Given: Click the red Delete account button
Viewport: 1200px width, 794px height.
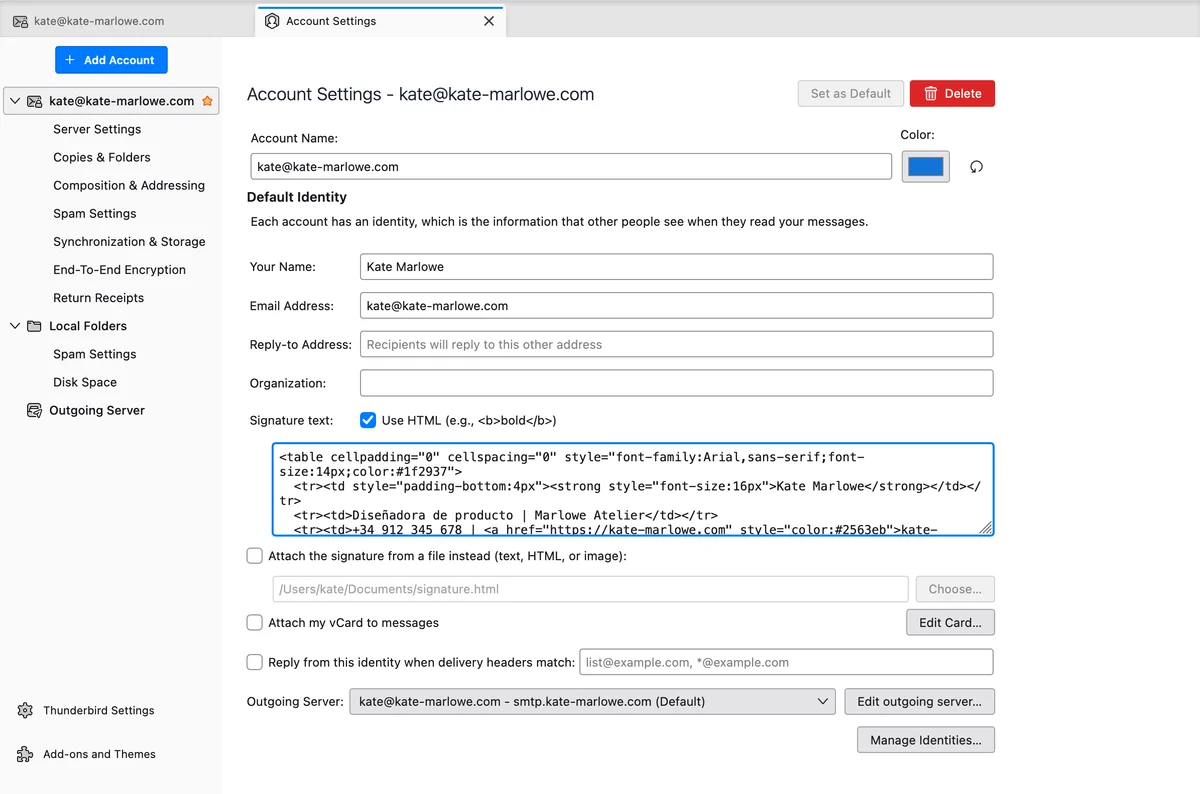Looking at the screenshot, I should (952, 93).
